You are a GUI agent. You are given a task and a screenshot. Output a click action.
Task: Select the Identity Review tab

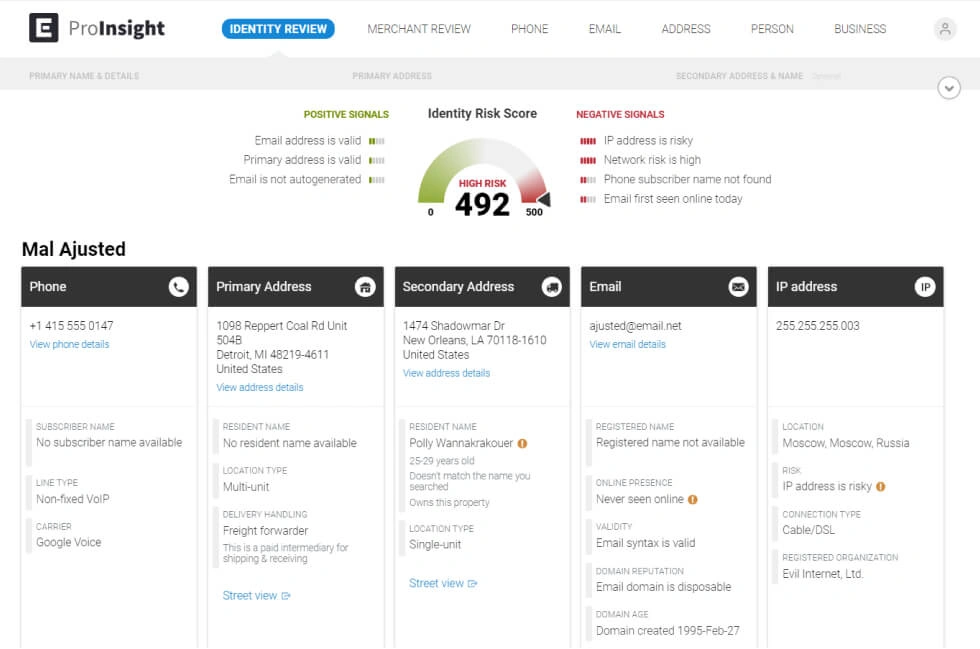pos(278,29)
